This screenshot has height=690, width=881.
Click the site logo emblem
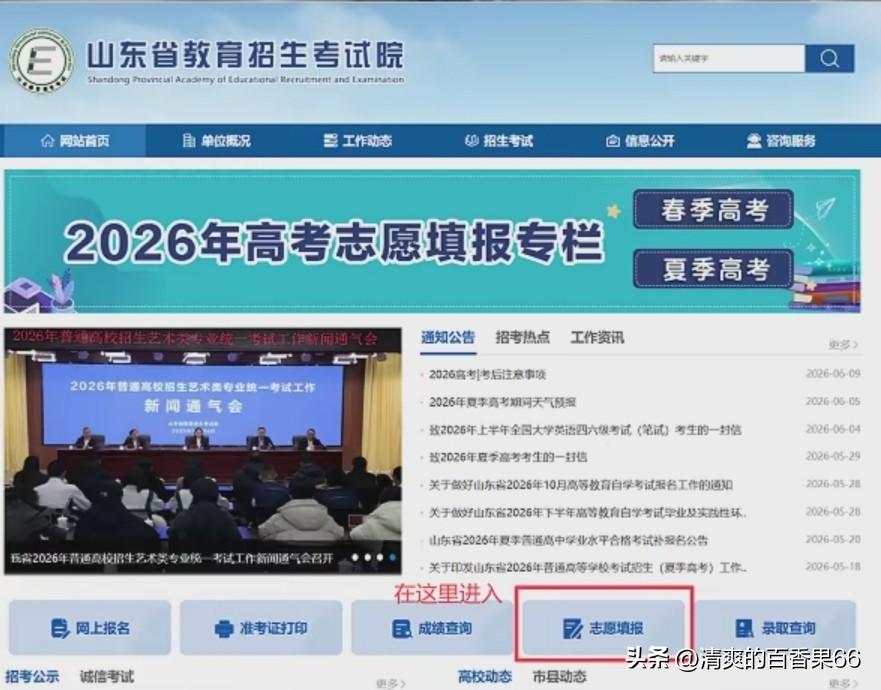41,60
